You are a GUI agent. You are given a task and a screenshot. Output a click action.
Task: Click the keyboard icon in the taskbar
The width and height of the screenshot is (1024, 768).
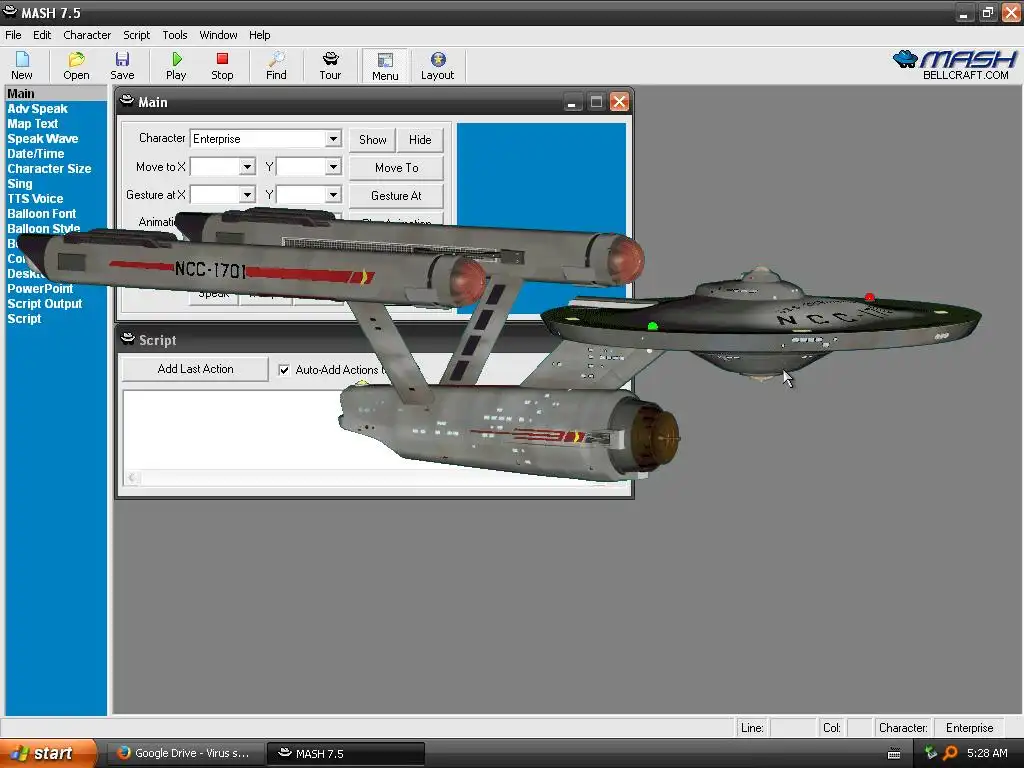tap(894, 754)
